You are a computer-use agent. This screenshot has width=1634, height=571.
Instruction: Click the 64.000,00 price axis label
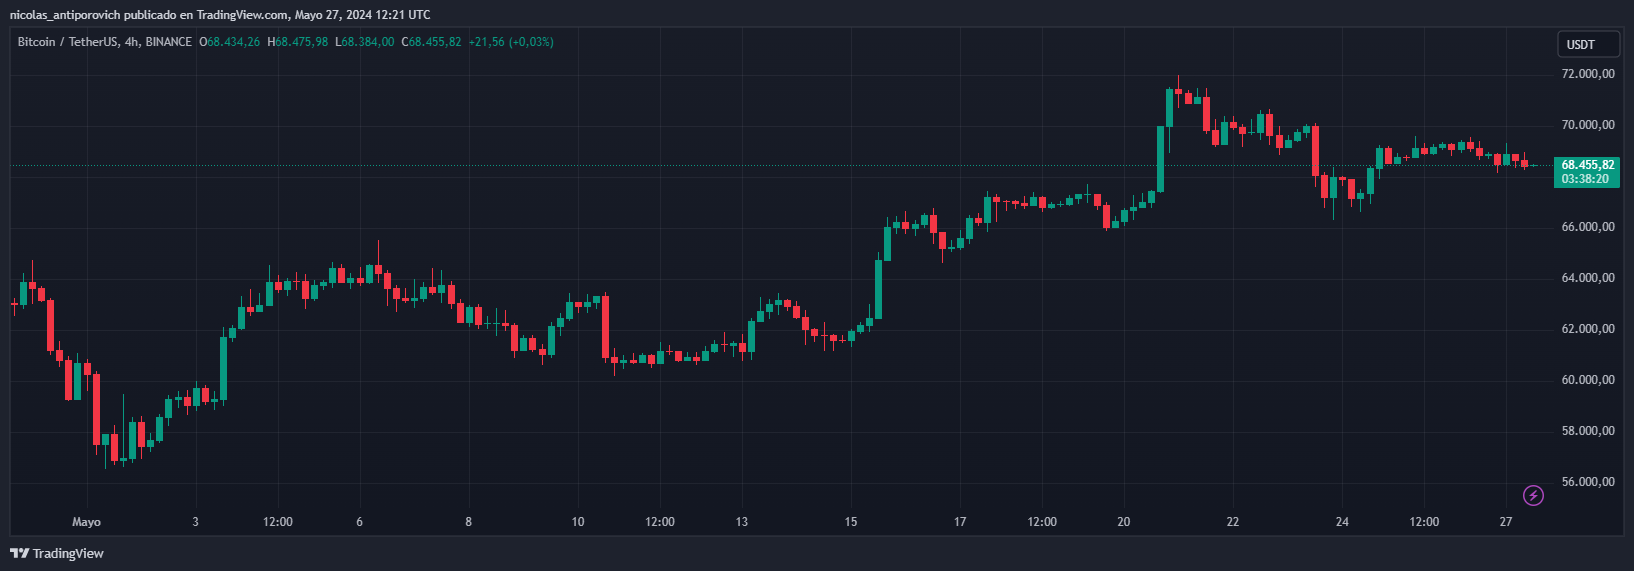pyautogui.click(x=1588, y=278)
